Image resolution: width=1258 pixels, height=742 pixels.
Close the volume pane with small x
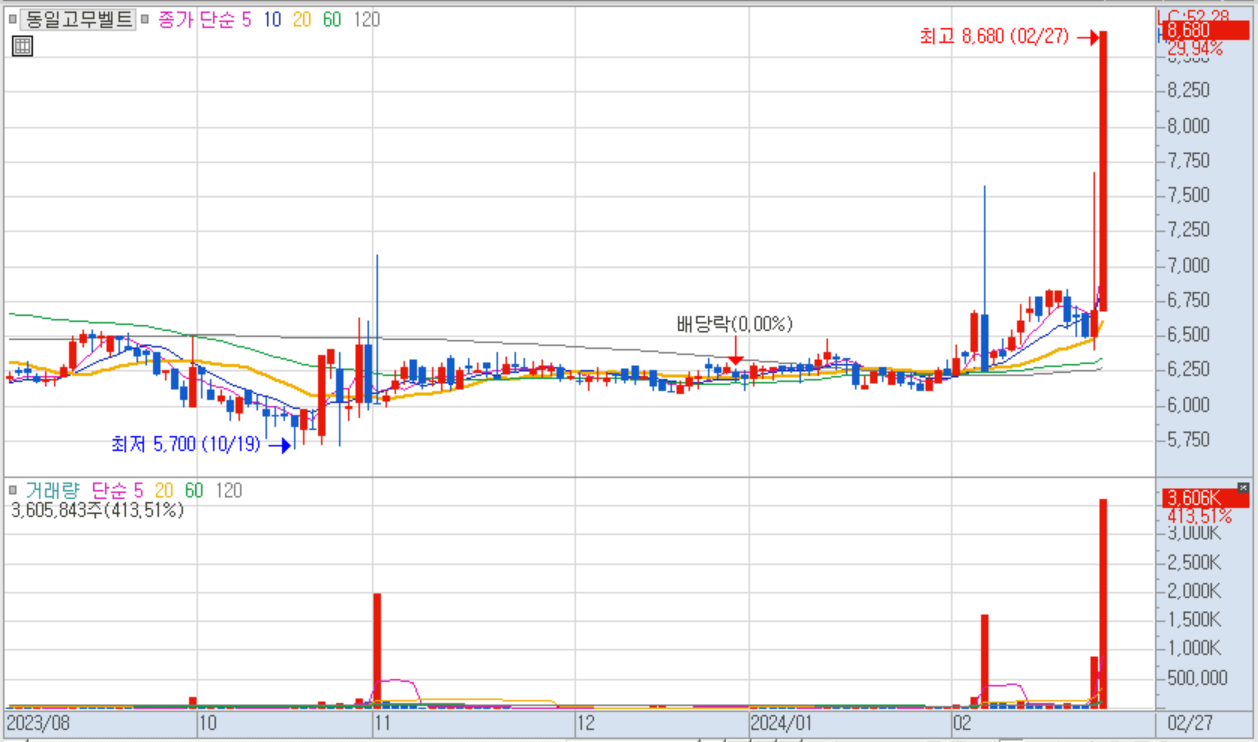pos(1243,486)
